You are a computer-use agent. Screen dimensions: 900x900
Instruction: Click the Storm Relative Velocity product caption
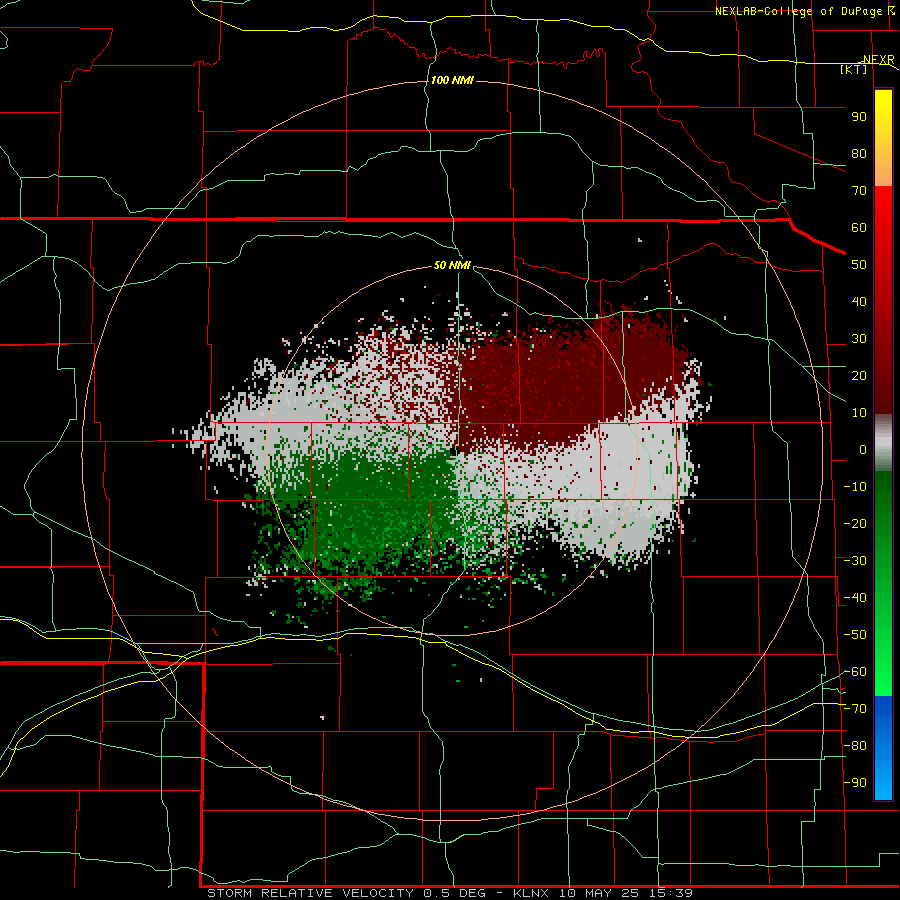coord(450,893)
